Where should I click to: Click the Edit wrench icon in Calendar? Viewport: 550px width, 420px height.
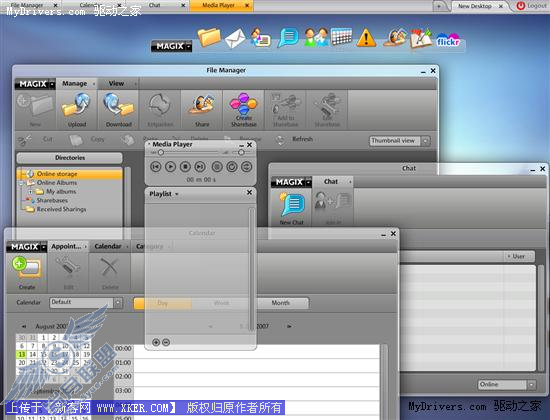click(68, 268)
